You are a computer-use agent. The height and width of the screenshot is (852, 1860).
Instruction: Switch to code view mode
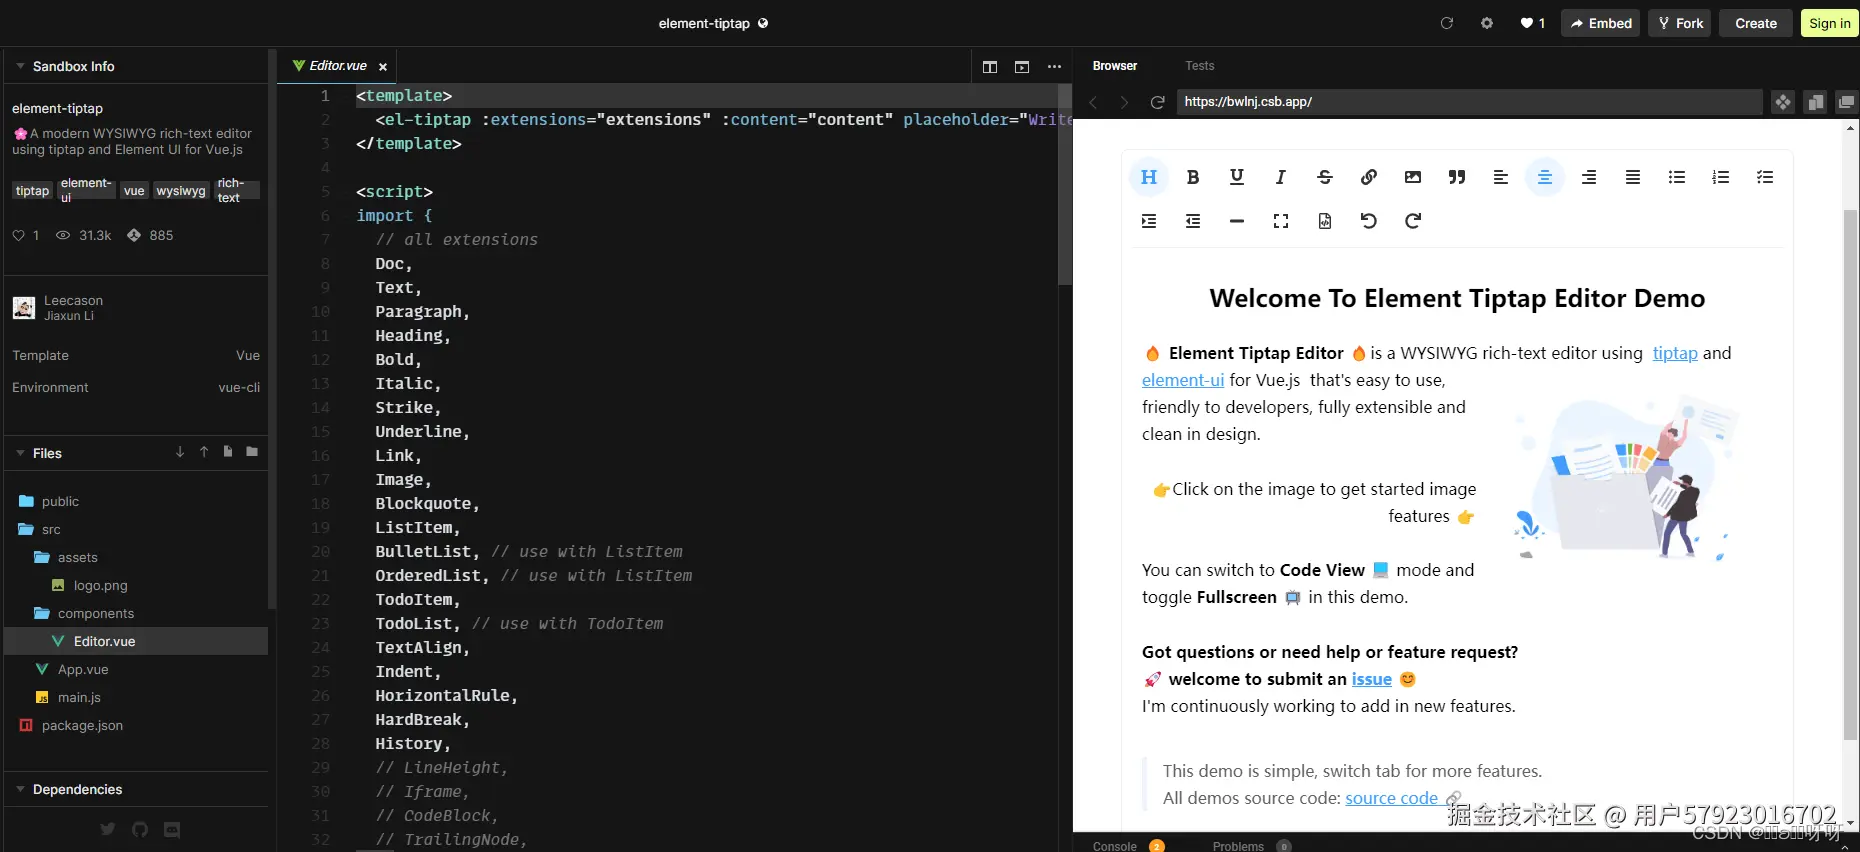point(1325,221)
